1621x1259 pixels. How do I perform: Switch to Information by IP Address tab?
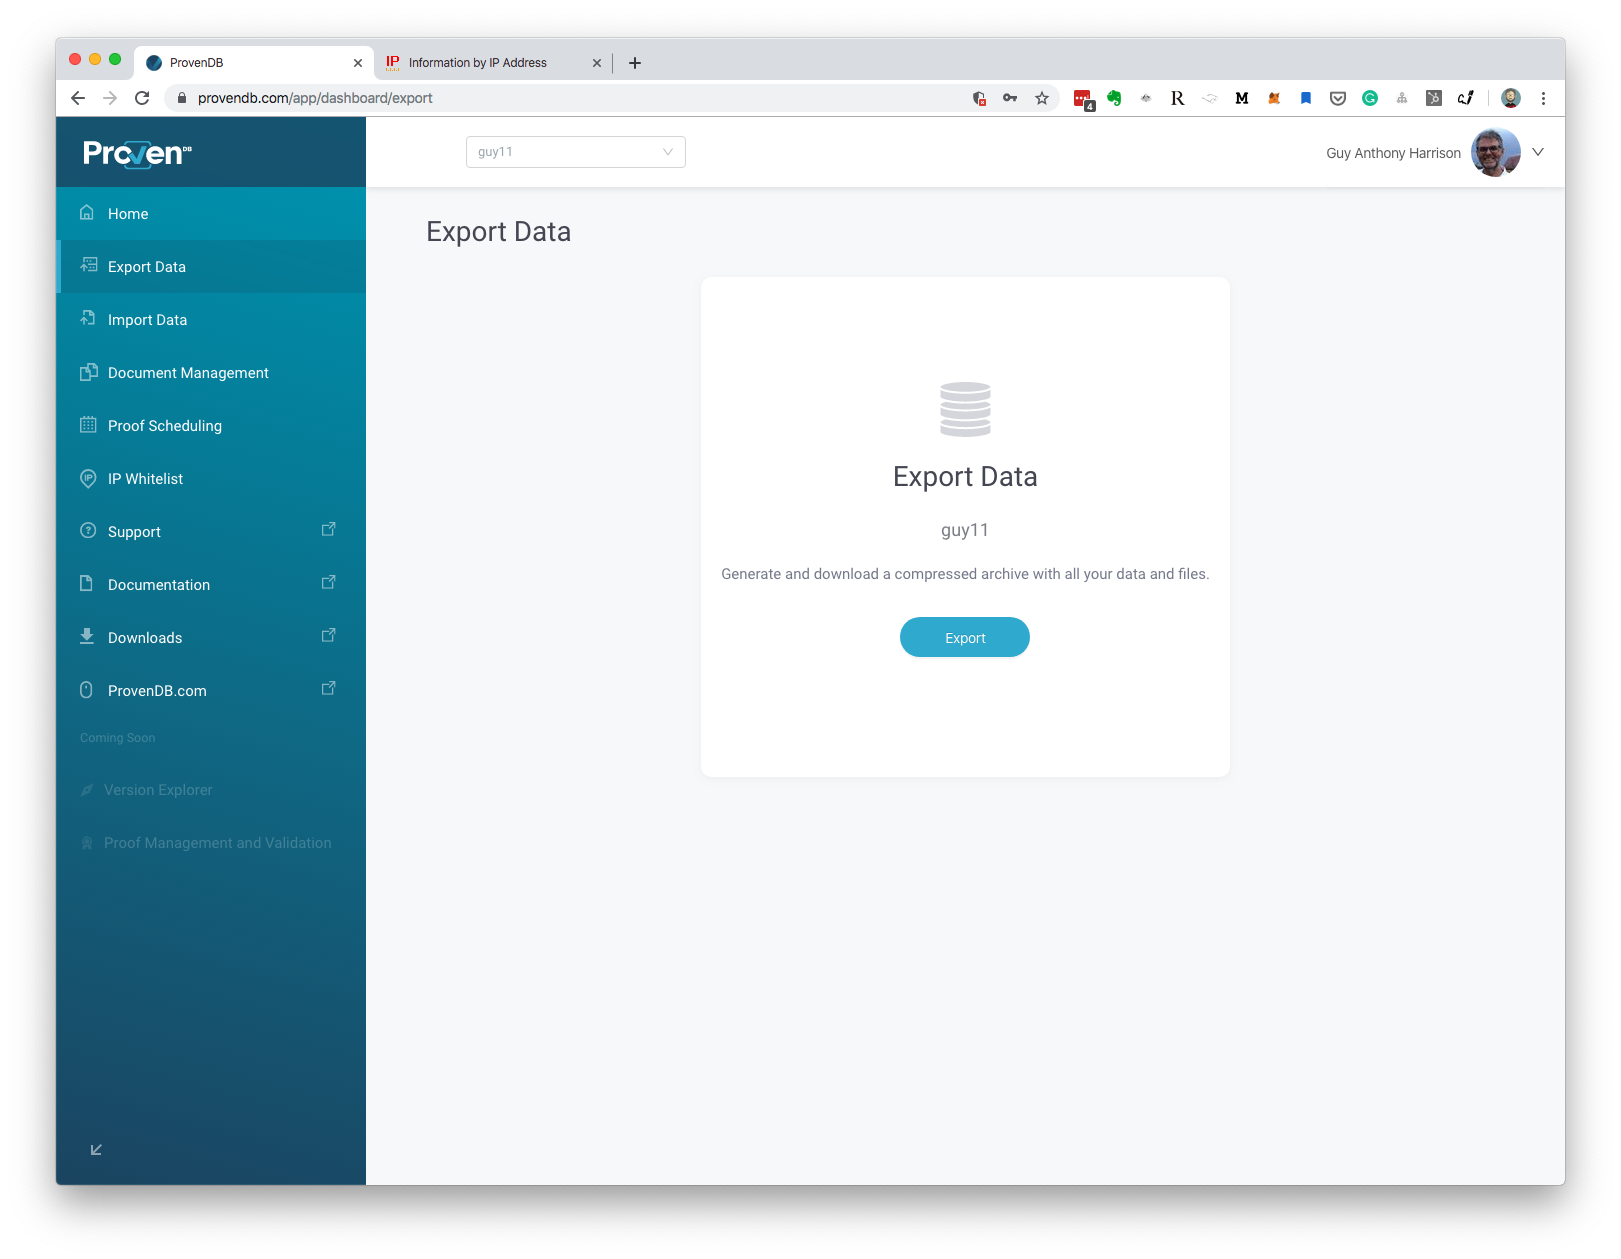[x=494, y=63]
